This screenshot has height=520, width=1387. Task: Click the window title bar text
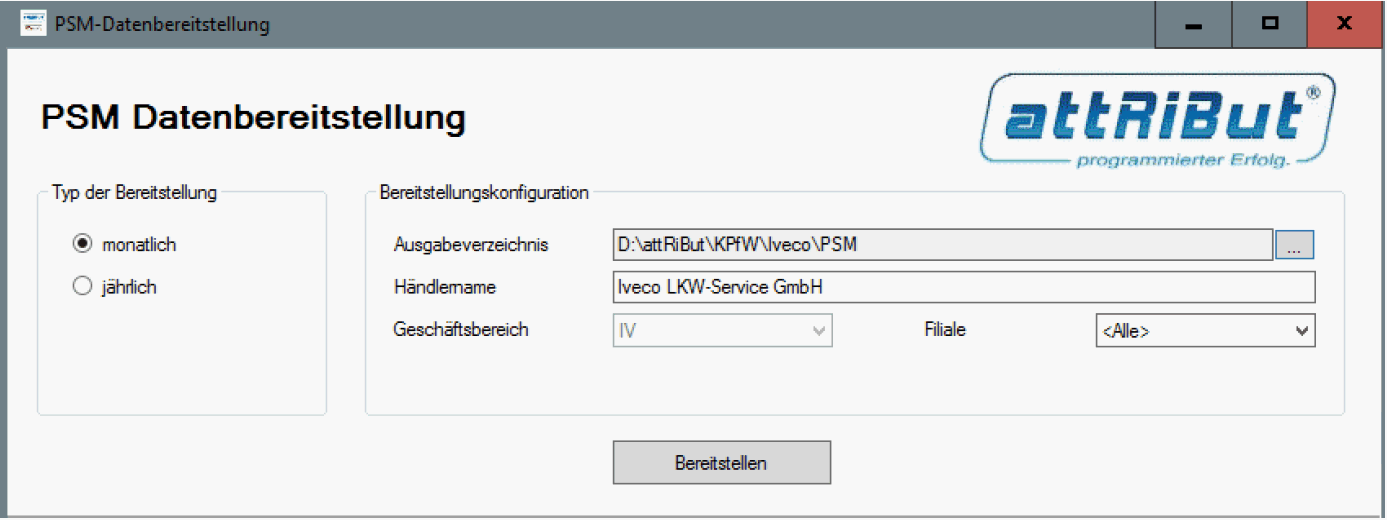click(162, 24)
